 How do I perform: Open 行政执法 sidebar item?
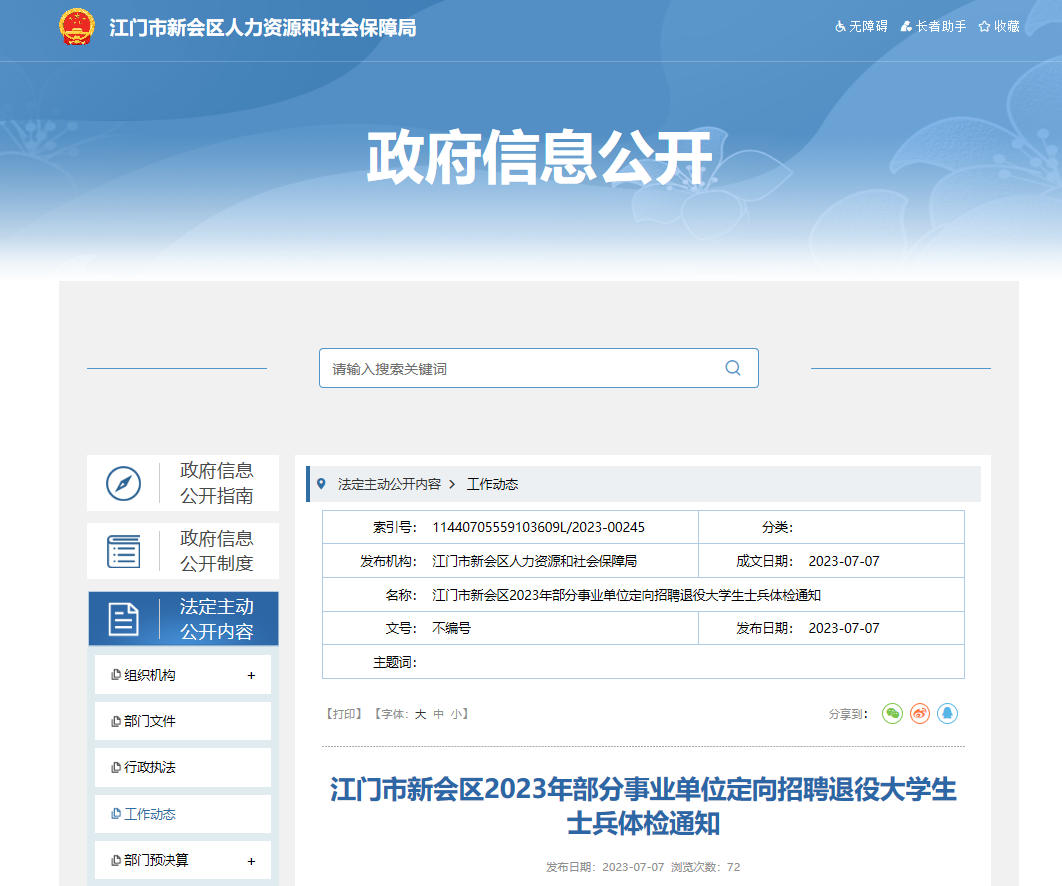pyautogui.click(x=150, y=767)
